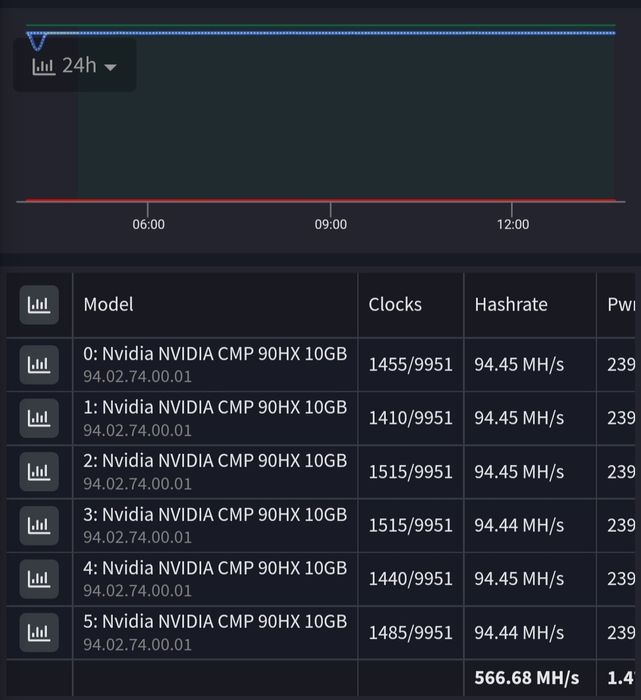Click the 06:00 timeline marker
This screenshot has width=641, height=700.
tap(148, 224)
